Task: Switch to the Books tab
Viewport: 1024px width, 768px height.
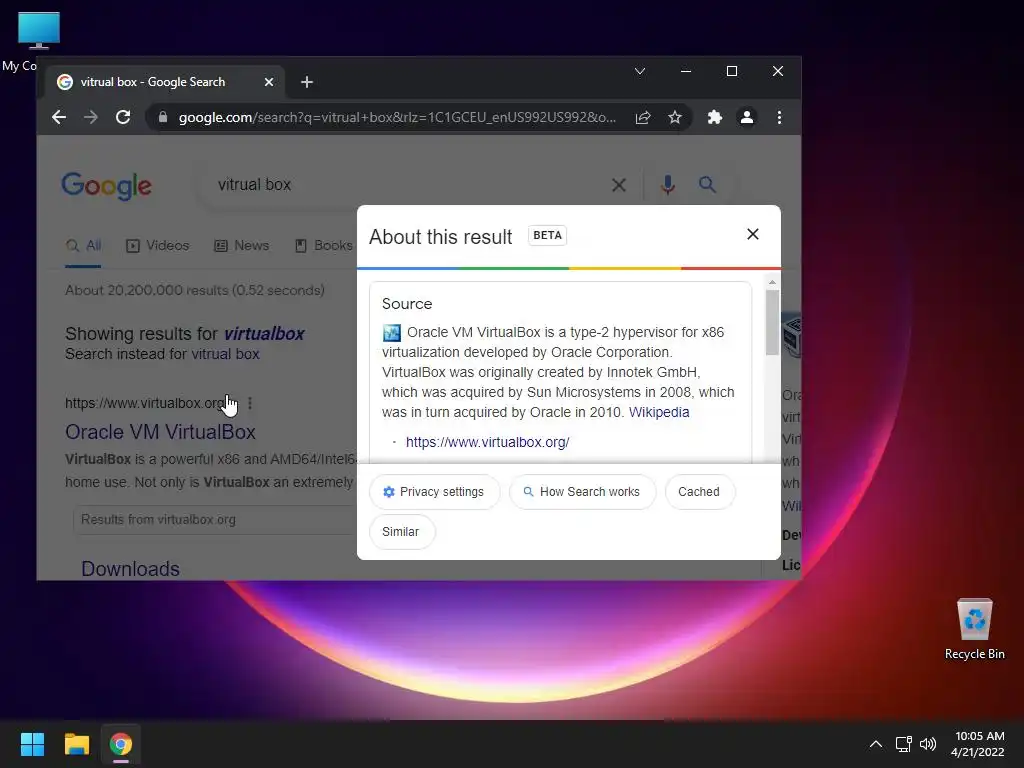Action: (x=324, y=246)
